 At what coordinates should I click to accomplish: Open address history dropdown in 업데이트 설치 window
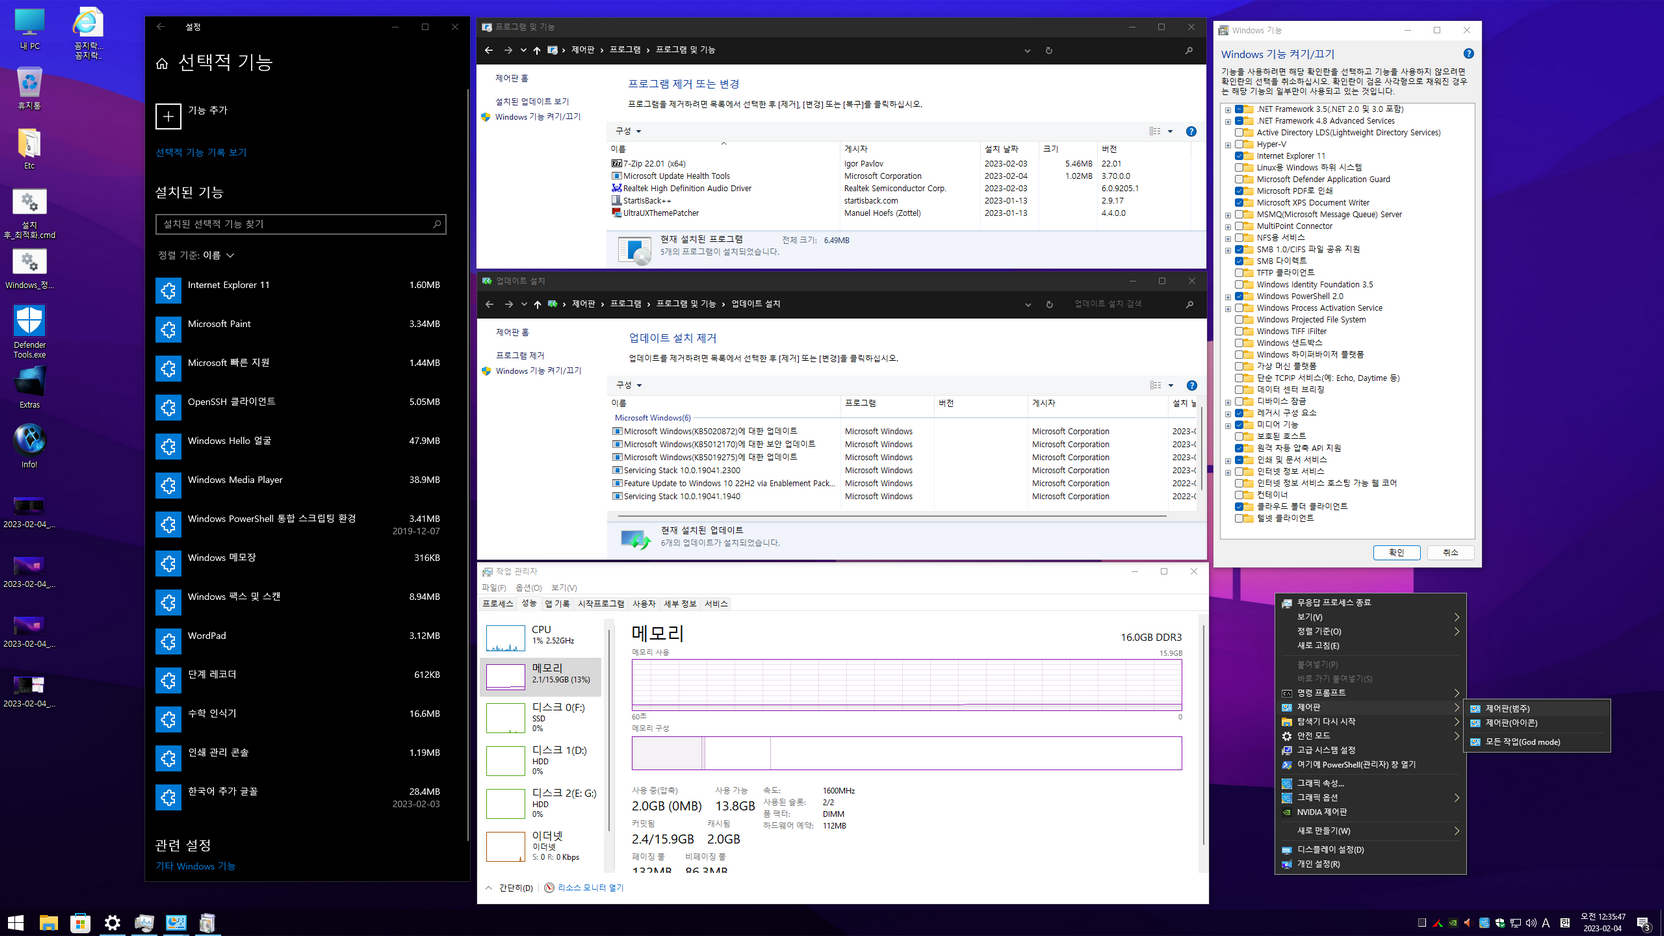tap(1028, 304)
